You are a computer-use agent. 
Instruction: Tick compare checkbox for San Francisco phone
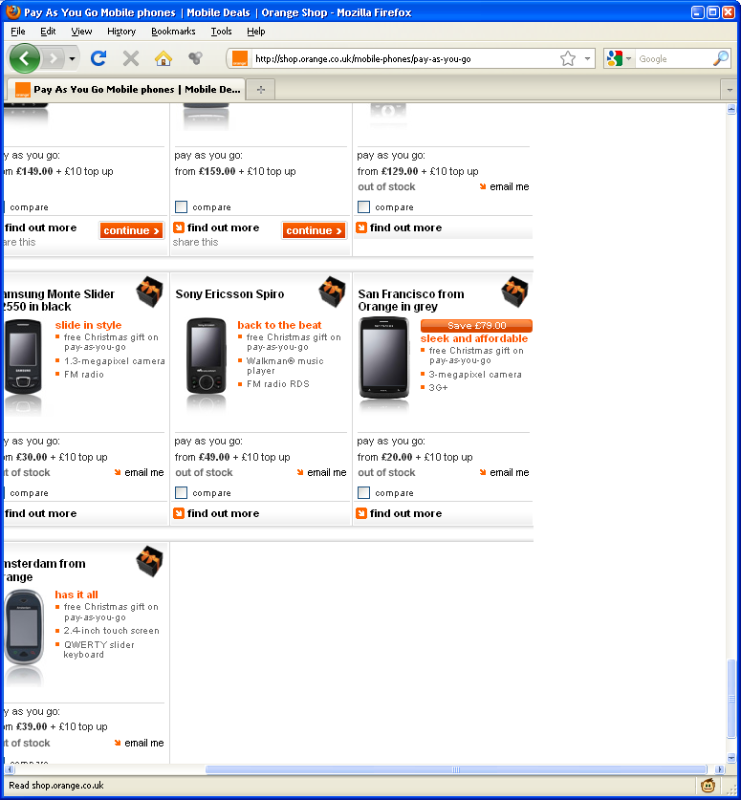[x=363, y=492]
